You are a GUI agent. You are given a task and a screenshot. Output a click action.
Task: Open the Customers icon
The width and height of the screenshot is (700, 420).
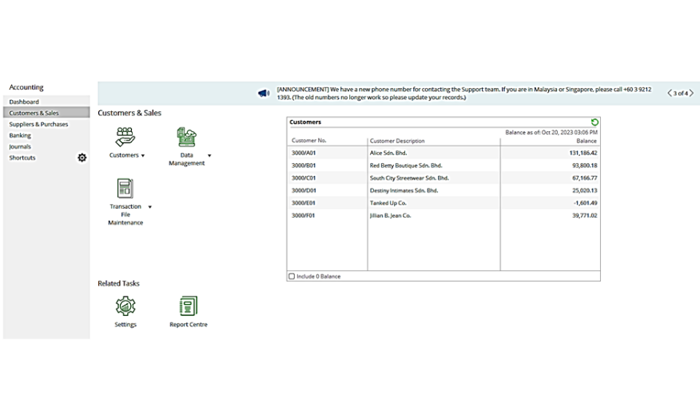click(x=125, y=136)
